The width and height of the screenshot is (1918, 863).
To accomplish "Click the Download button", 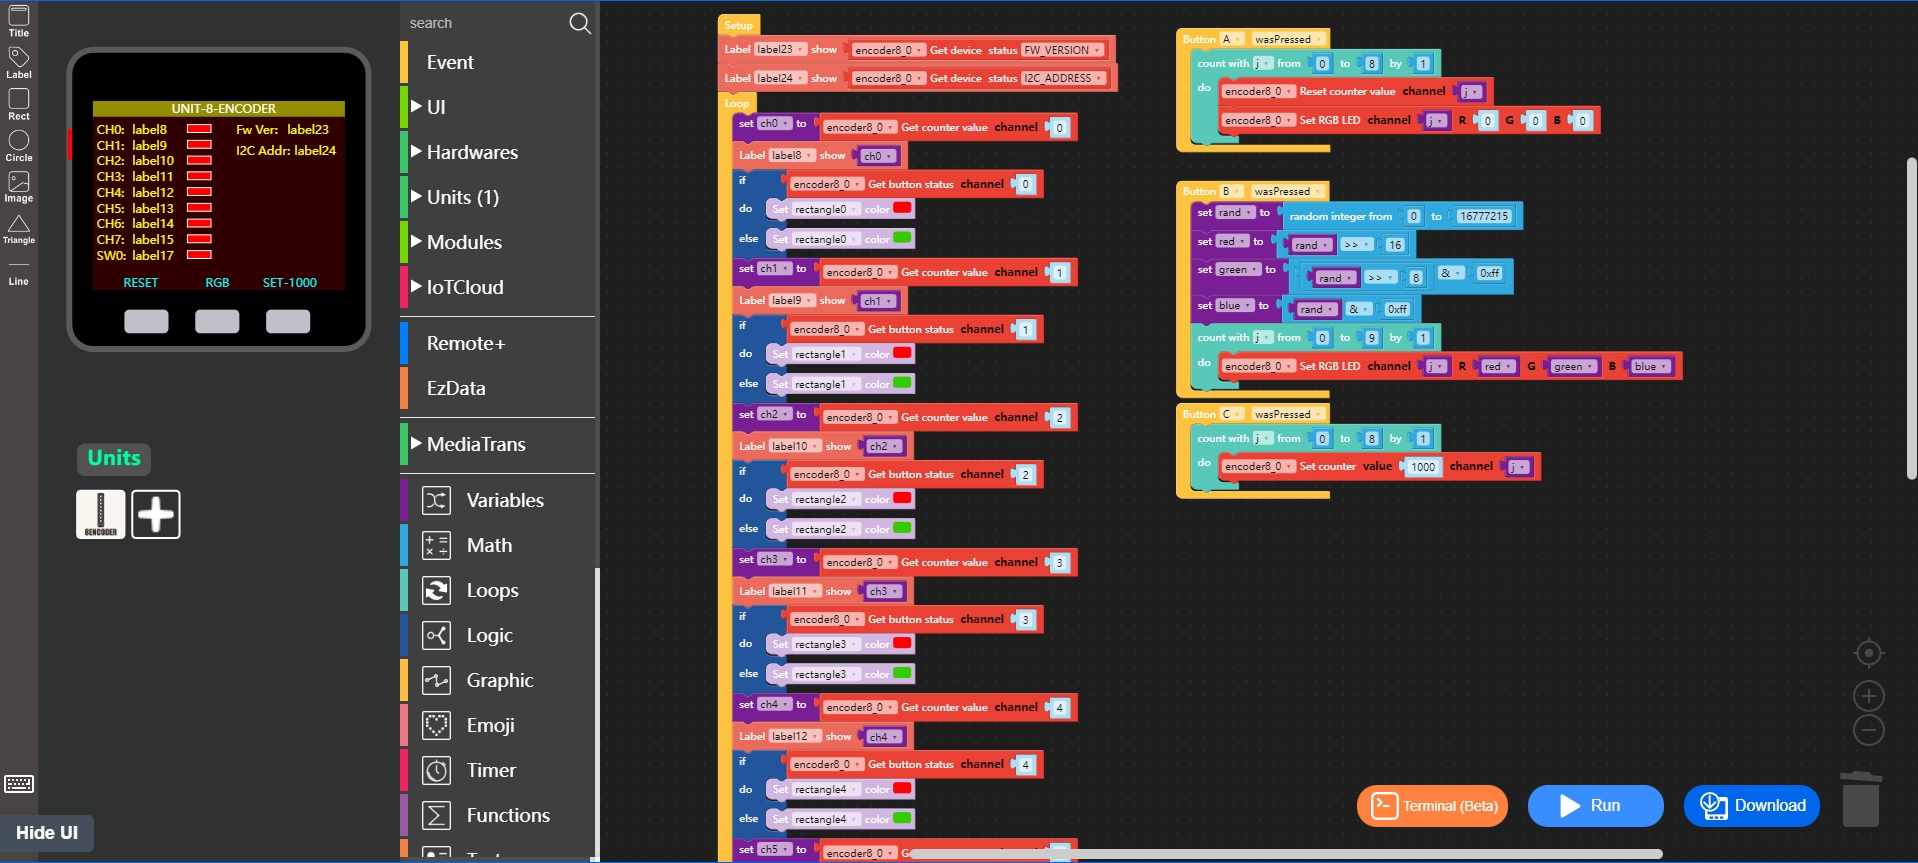I will click(x=1751, y=806).
